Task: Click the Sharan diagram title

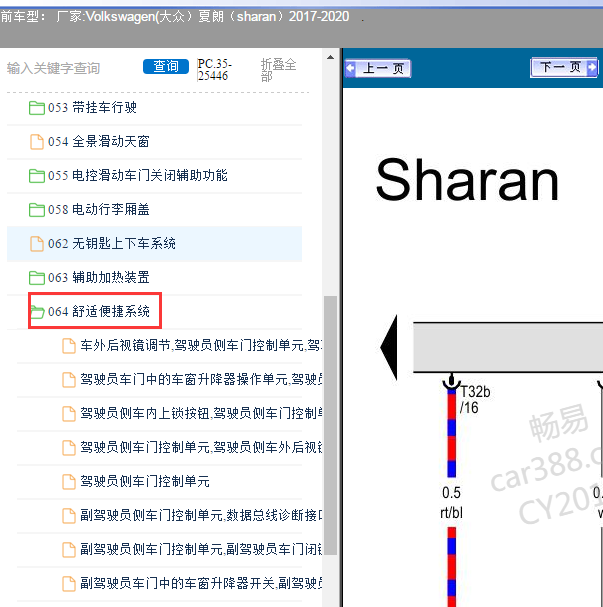Action: click(467, 179)
